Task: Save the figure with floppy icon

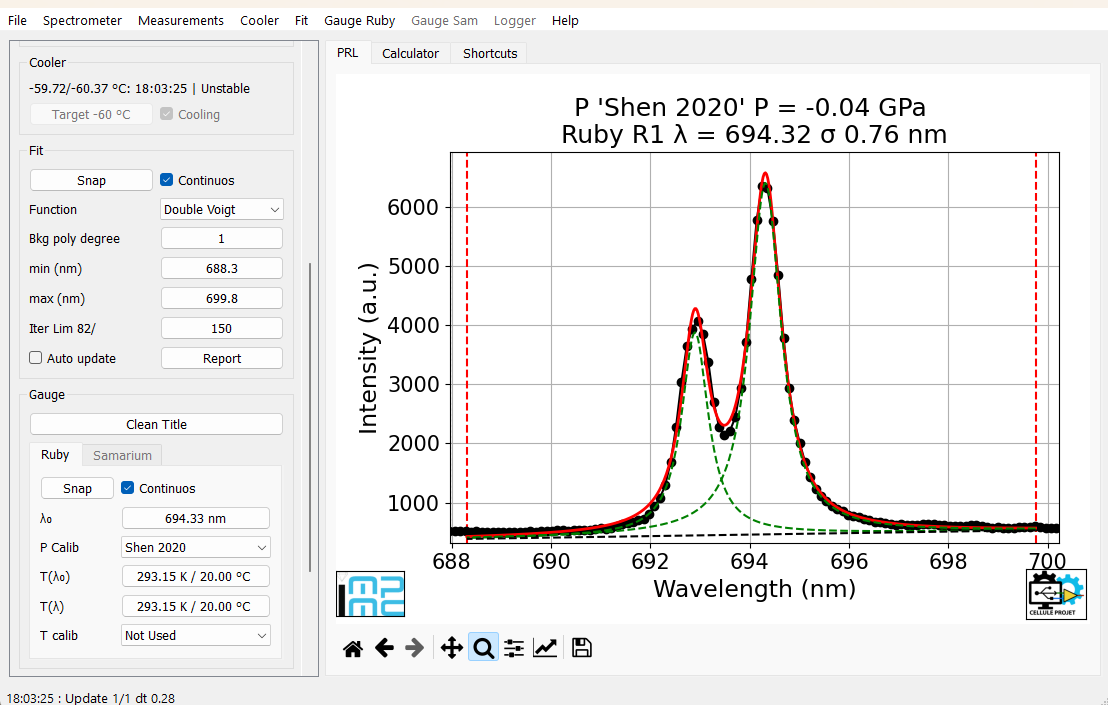Action: coord(582,648)
